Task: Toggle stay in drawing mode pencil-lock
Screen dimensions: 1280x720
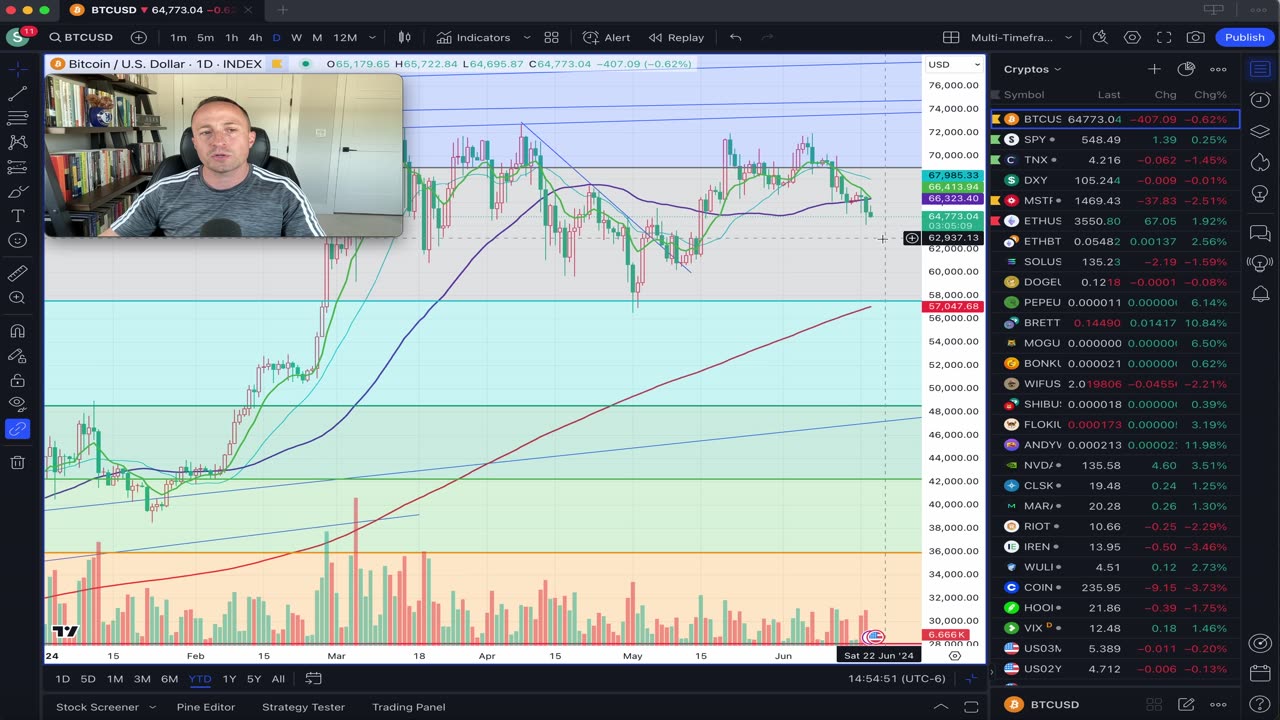Action: pyautogui.click(x=17, y=356)
